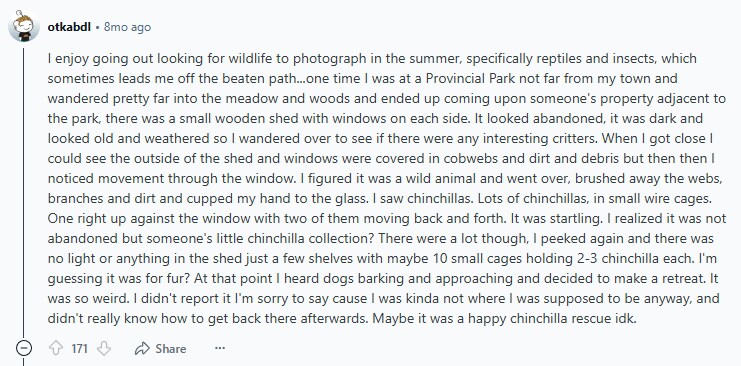Upvote the comment by otkabdl

pos(56,349)
